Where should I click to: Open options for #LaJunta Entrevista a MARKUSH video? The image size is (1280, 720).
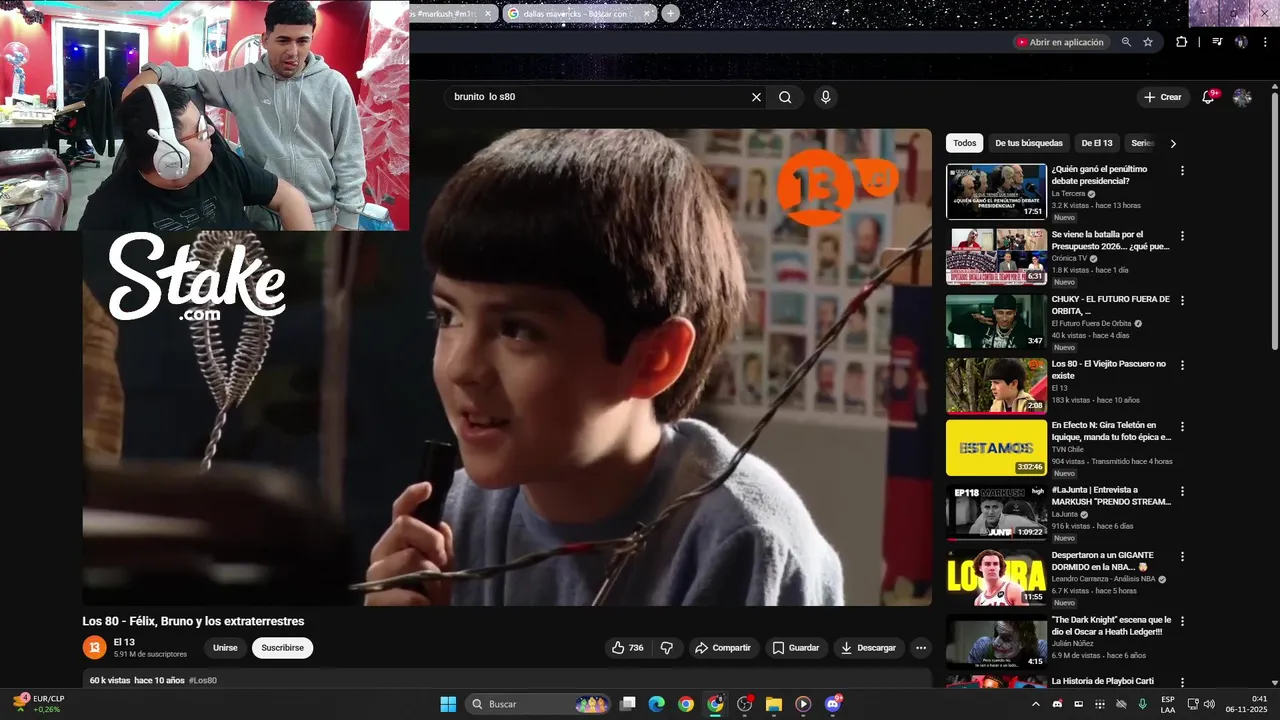click(x=1182, y=492)
